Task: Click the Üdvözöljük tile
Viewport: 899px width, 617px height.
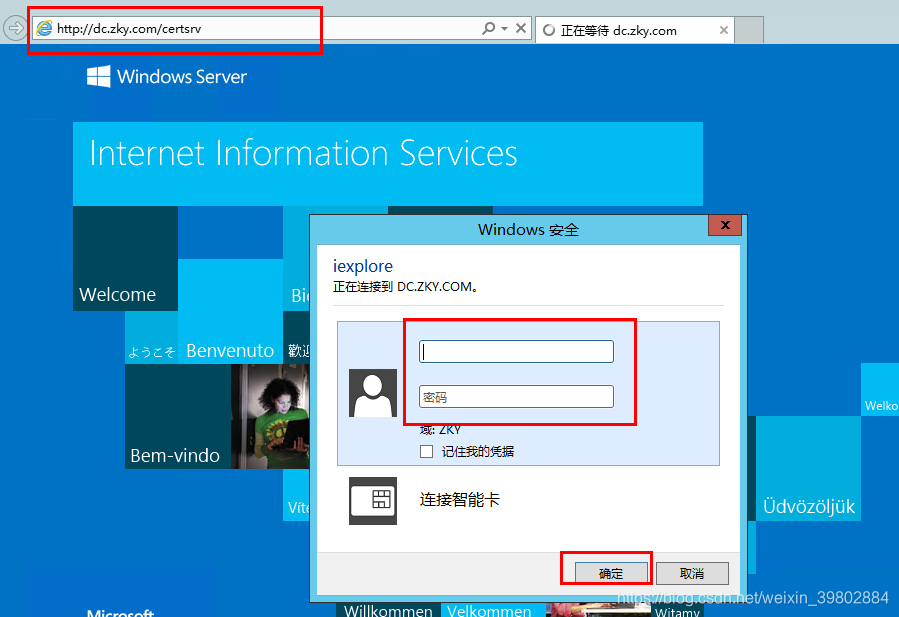Action: pos(808,468)
